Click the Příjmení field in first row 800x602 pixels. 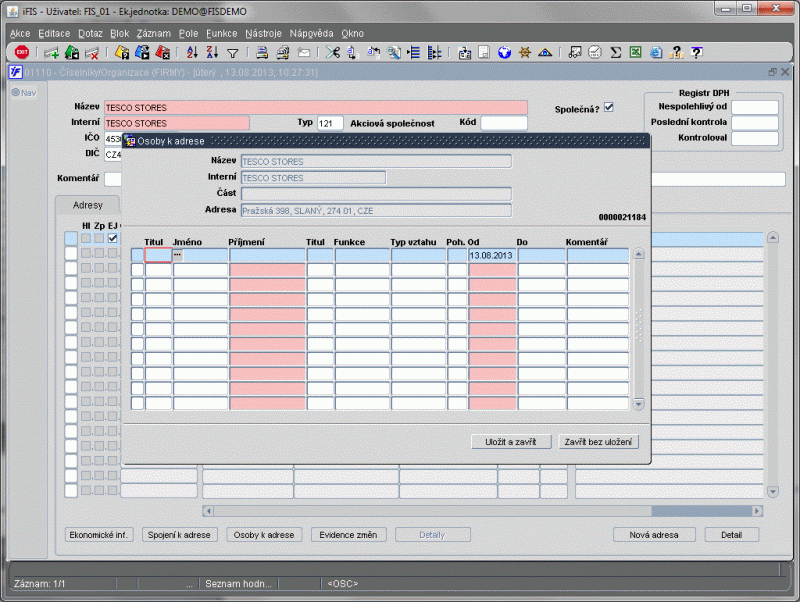click(266, 256)
